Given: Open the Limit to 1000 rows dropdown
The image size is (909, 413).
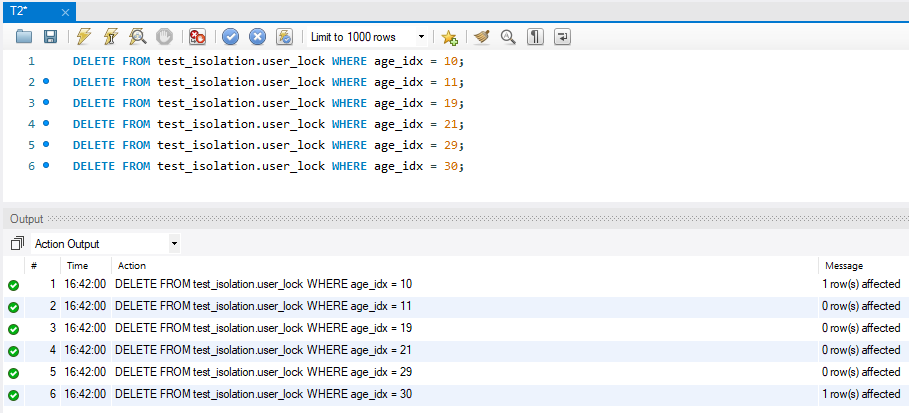Looking at the screenshot, I should pos(367,37).
